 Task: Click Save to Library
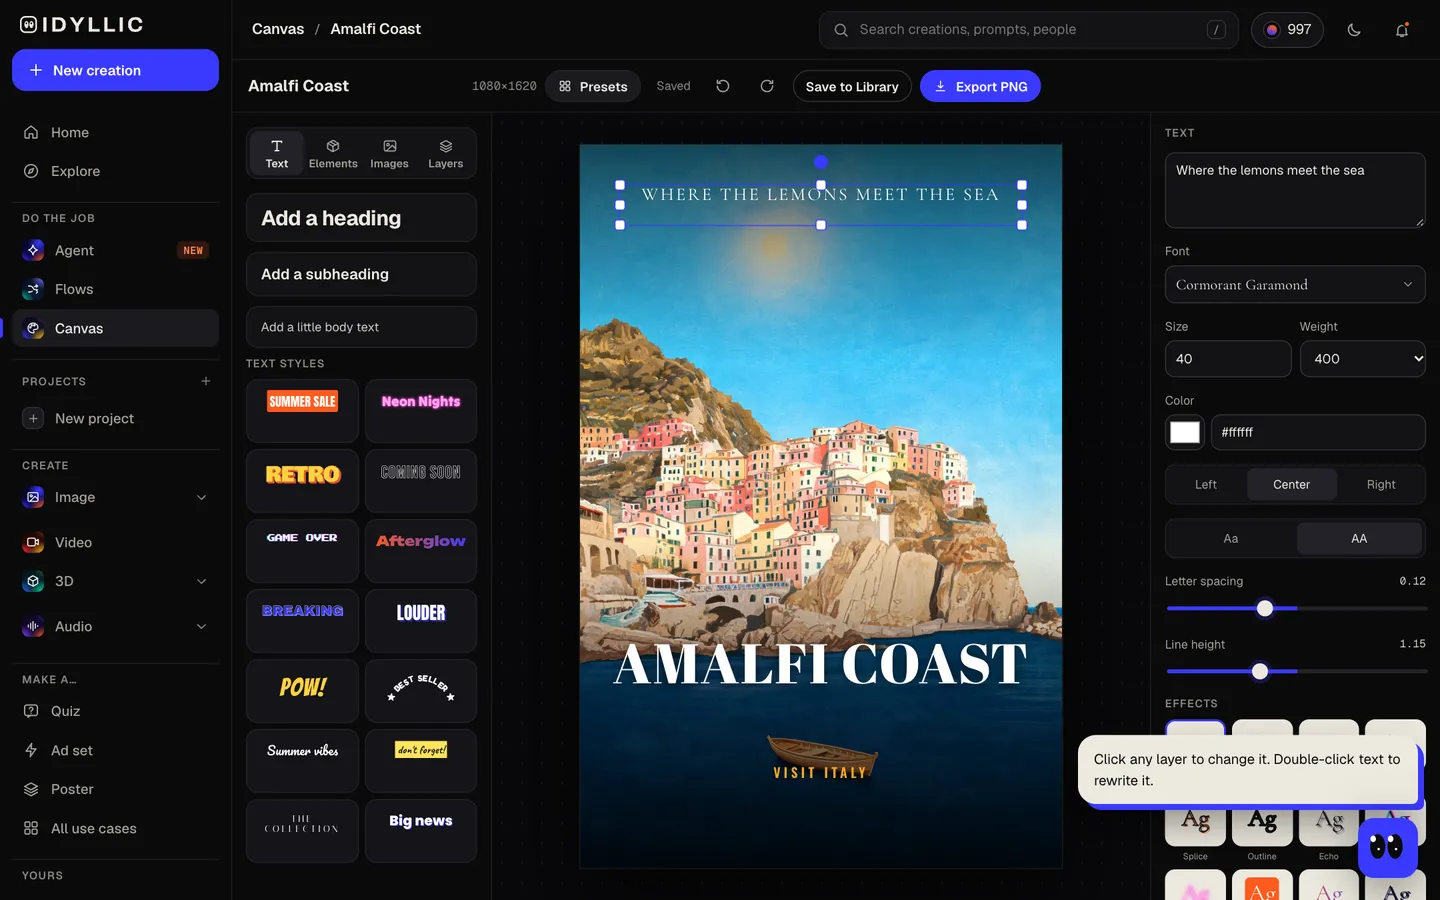(852, 86)
